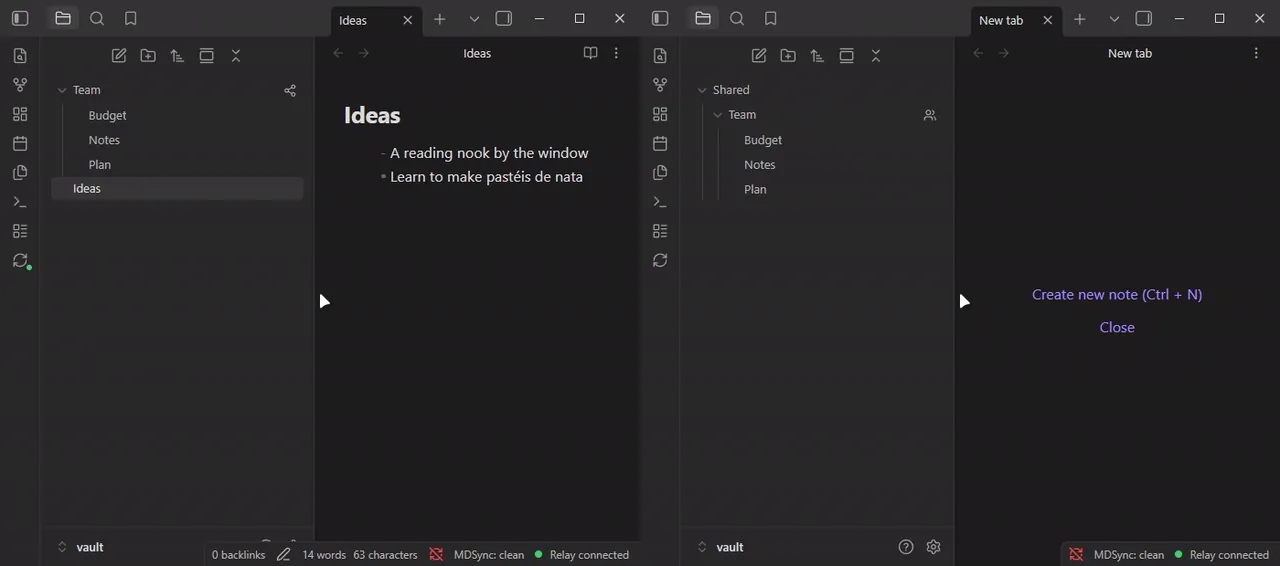Open quick switcher in Ideas window ribbon
This screenshot has height=566, width=1280.
[20, 56]
